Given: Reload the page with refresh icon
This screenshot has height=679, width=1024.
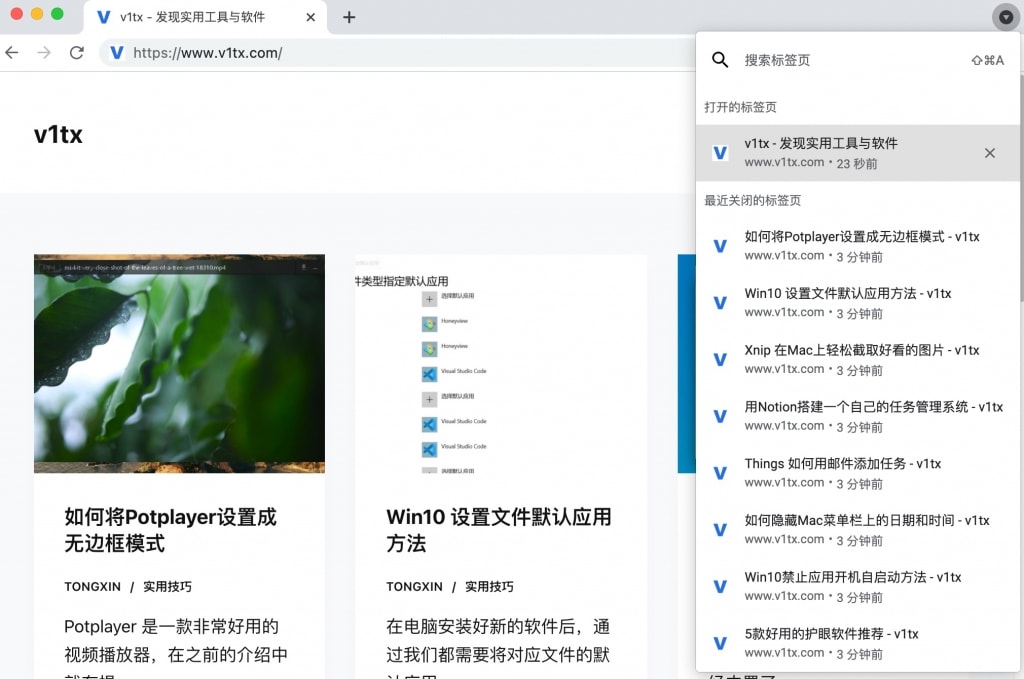Looking at the screenshot, I should point(76,52).
